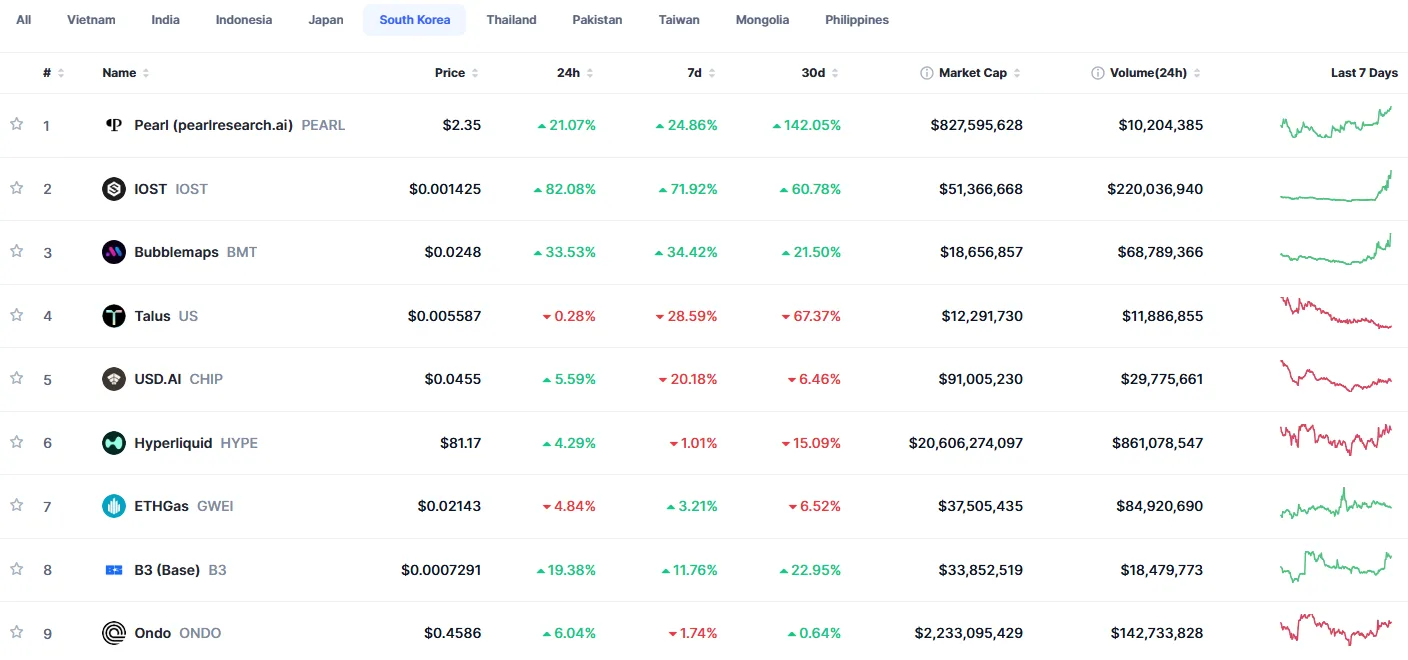Image resolution: width=1408 pixels, height=660 pixels.
Task: Click the B3 (Base) coin logo
Action: (114, 570)
